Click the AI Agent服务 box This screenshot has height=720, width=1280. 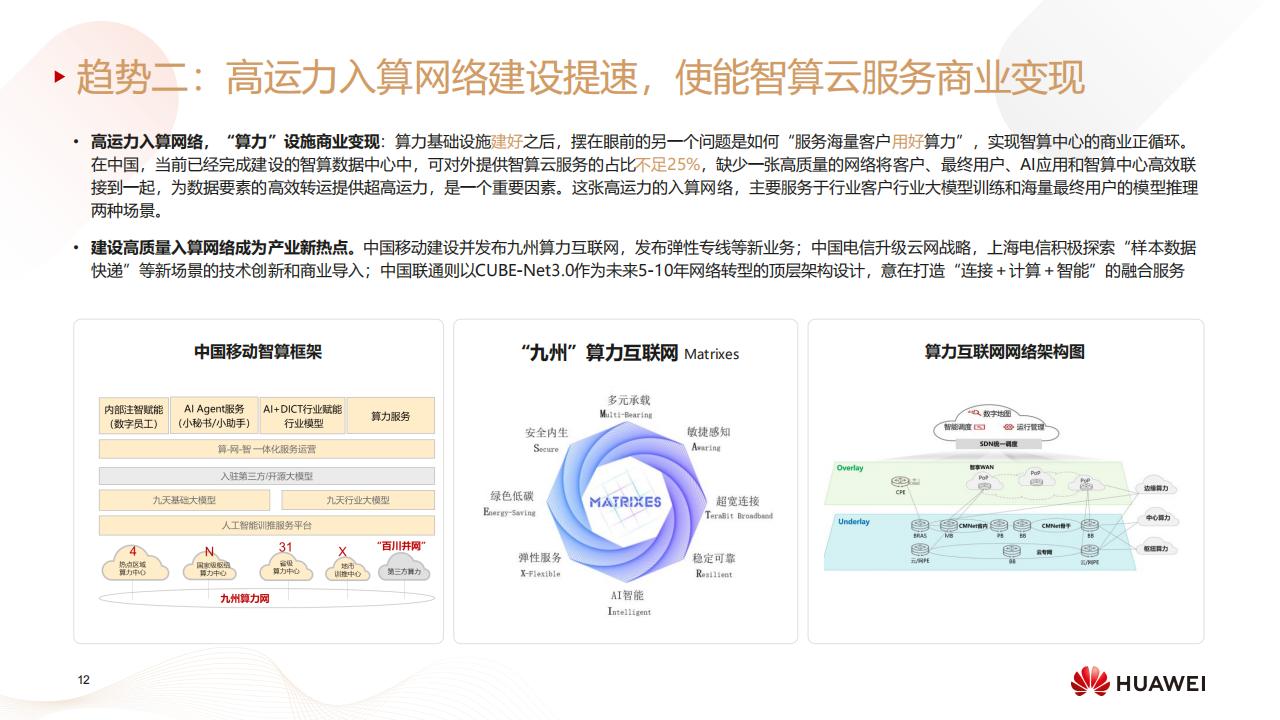point(213,416)
